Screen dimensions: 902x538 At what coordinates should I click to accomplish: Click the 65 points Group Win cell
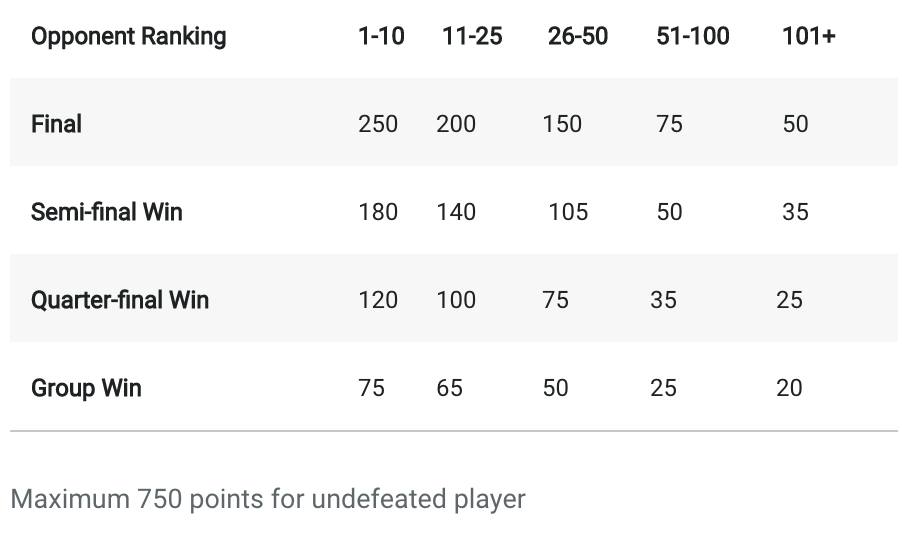[x=449, y=388]
